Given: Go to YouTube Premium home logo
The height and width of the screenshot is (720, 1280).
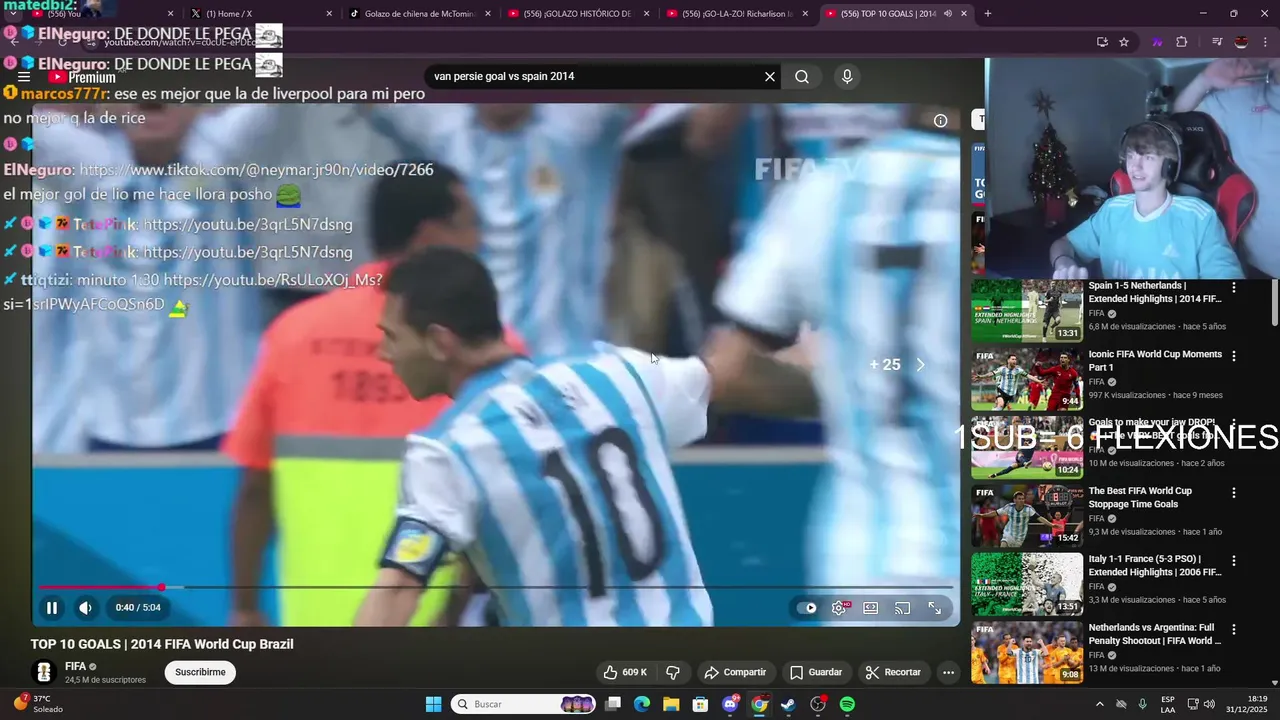Looking at the screenshot, I should click(82, 77).
